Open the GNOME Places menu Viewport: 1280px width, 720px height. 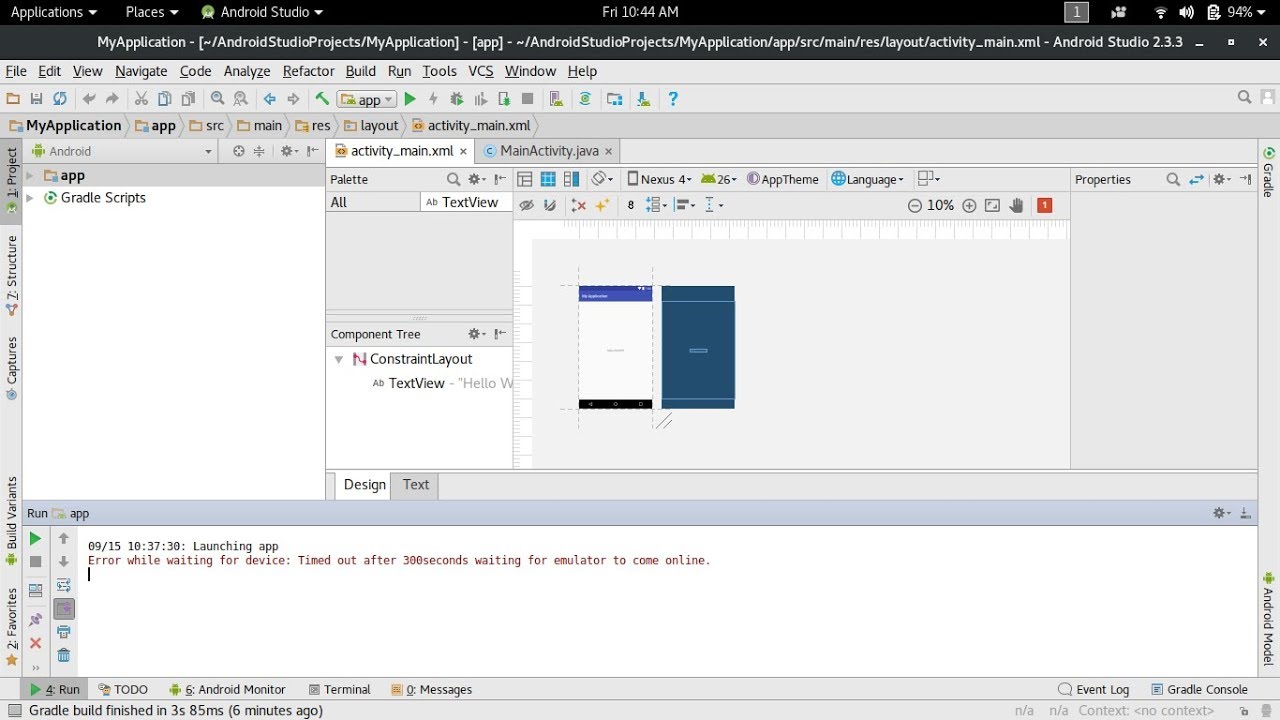click(x=152, y=12)
